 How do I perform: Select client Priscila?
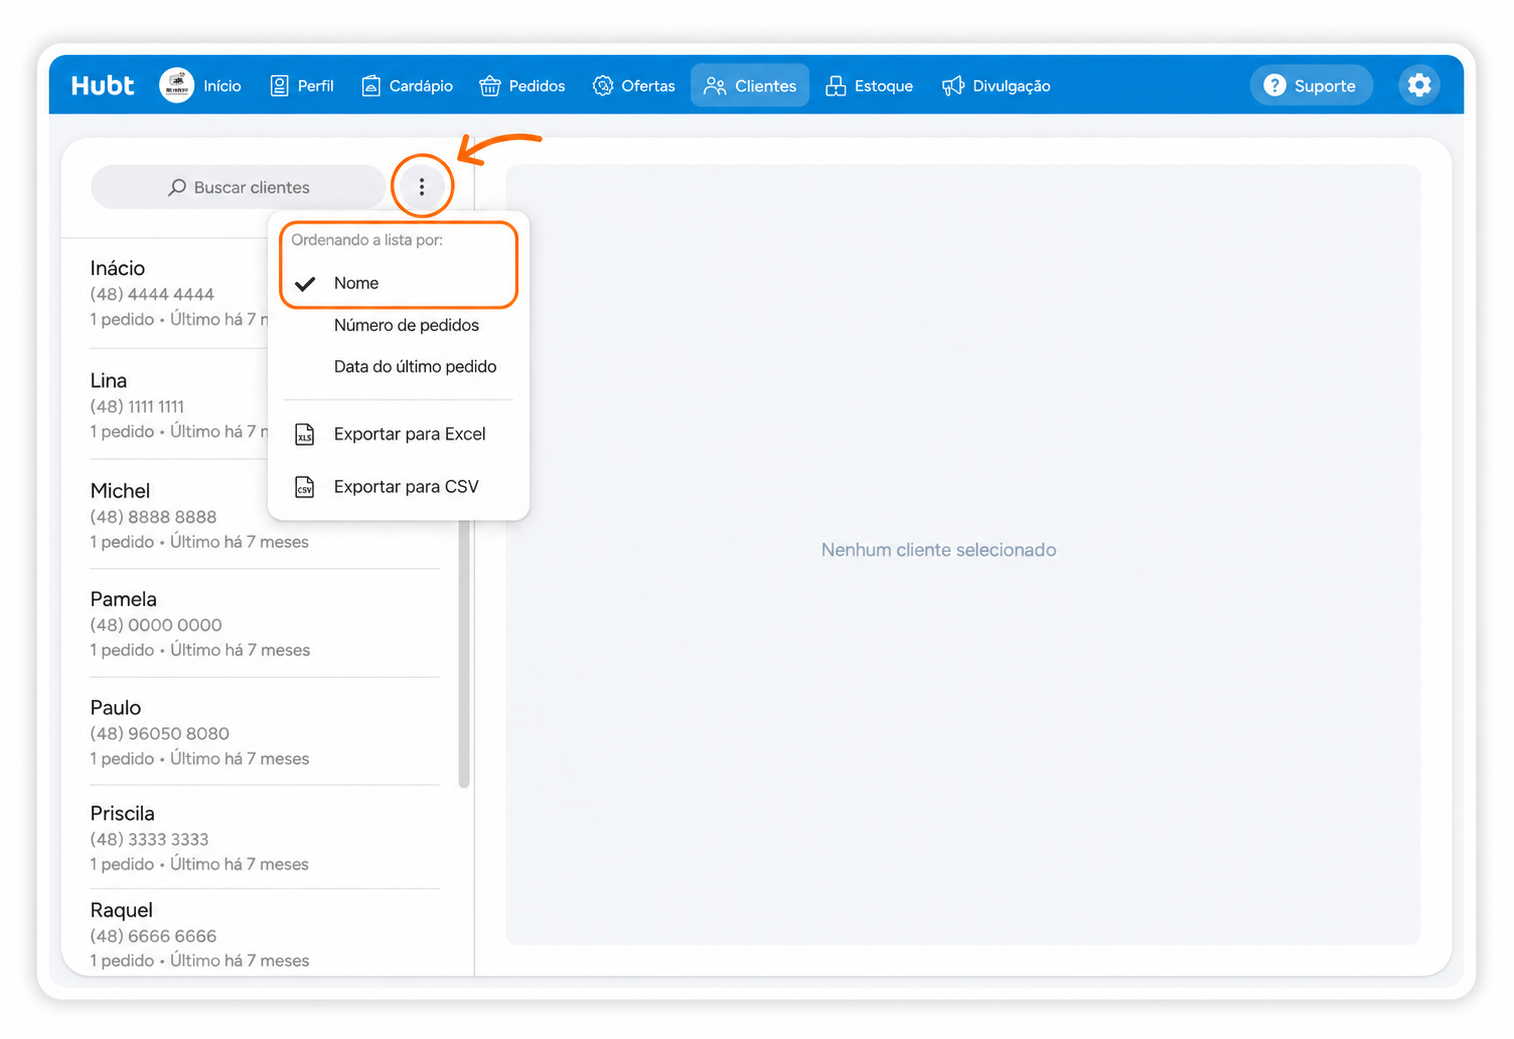point(264,838)
